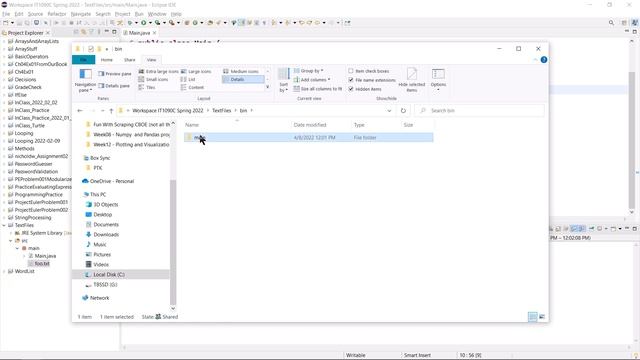The height and width of the screenshot is (360, 640).
Task: Click the Large thumbnails view icon at bottom right
Action: (542, 317)
